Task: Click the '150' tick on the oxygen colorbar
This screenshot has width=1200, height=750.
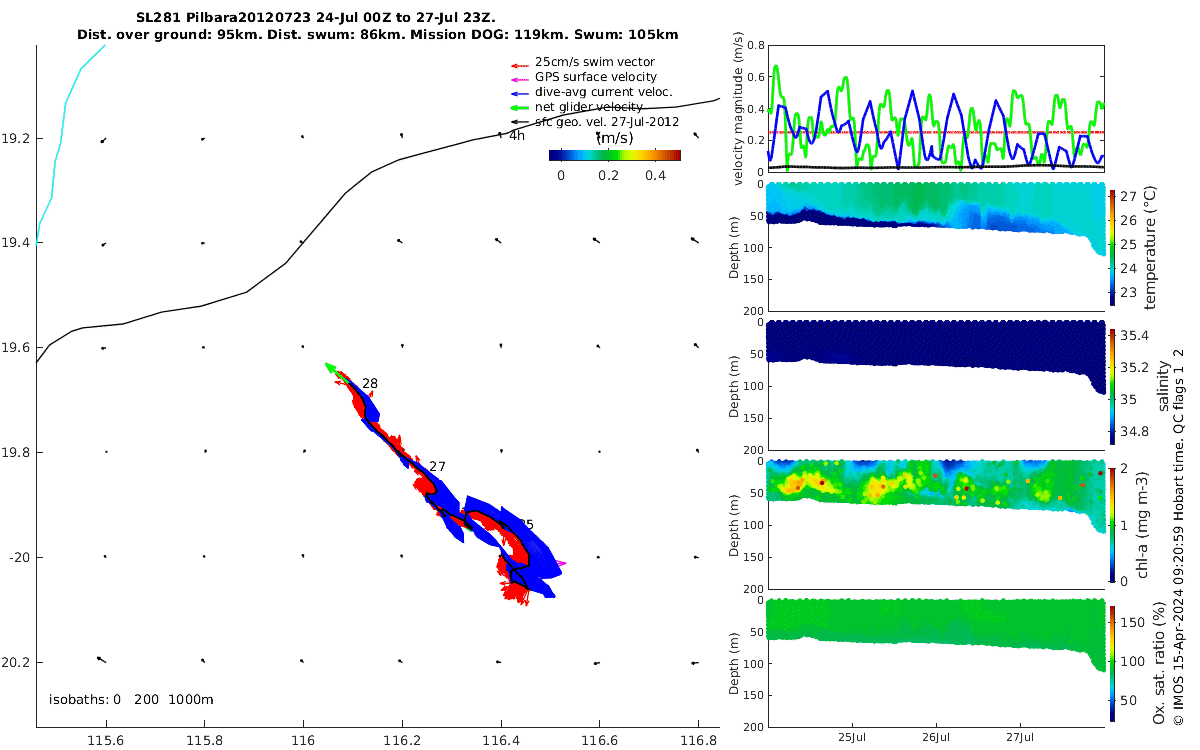Action: pyautogui.click(x=1131, y=622)
